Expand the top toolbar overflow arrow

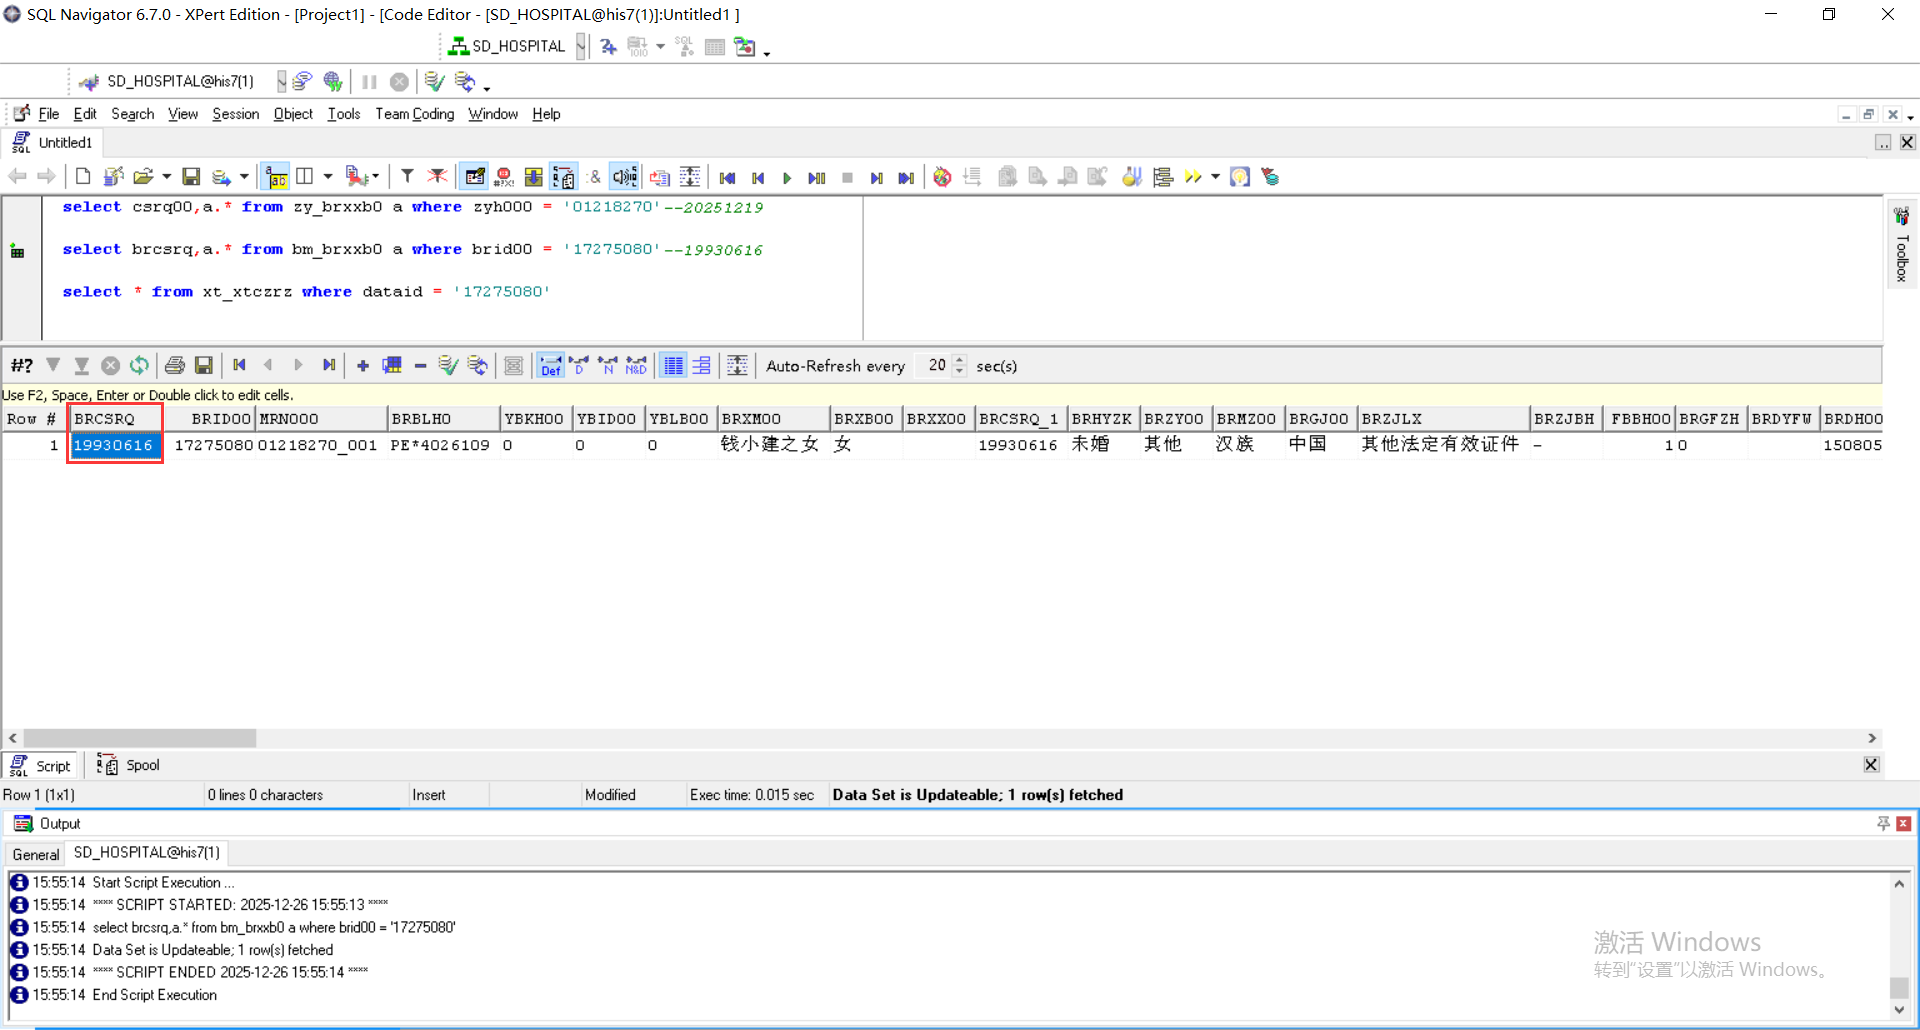point(767,53)
